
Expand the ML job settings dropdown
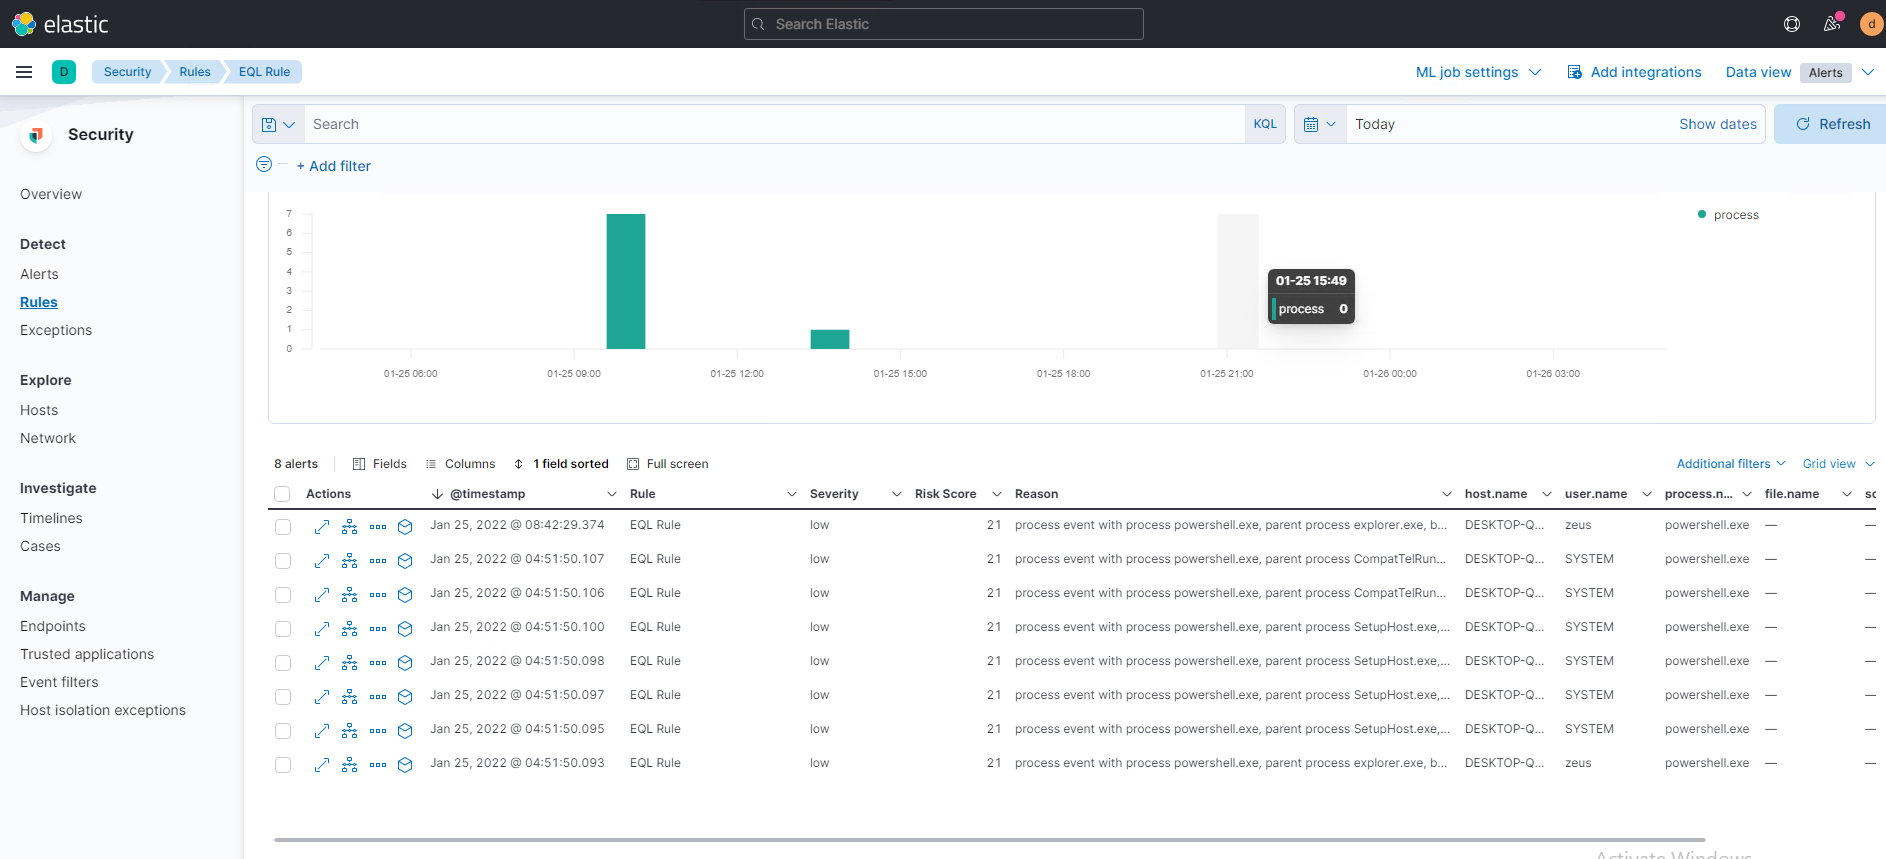coord(1478,72)
